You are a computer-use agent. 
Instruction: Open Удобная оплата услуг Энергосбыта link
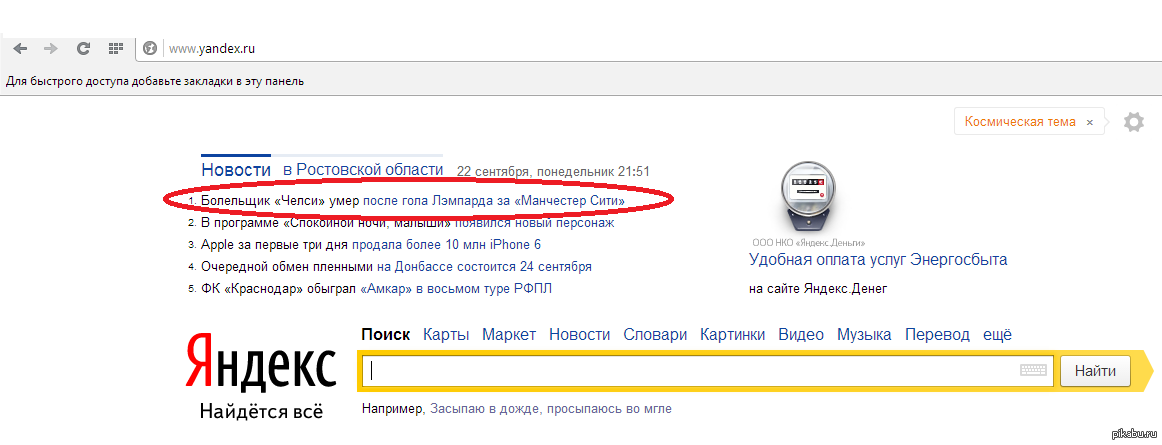tap(878, 260)
